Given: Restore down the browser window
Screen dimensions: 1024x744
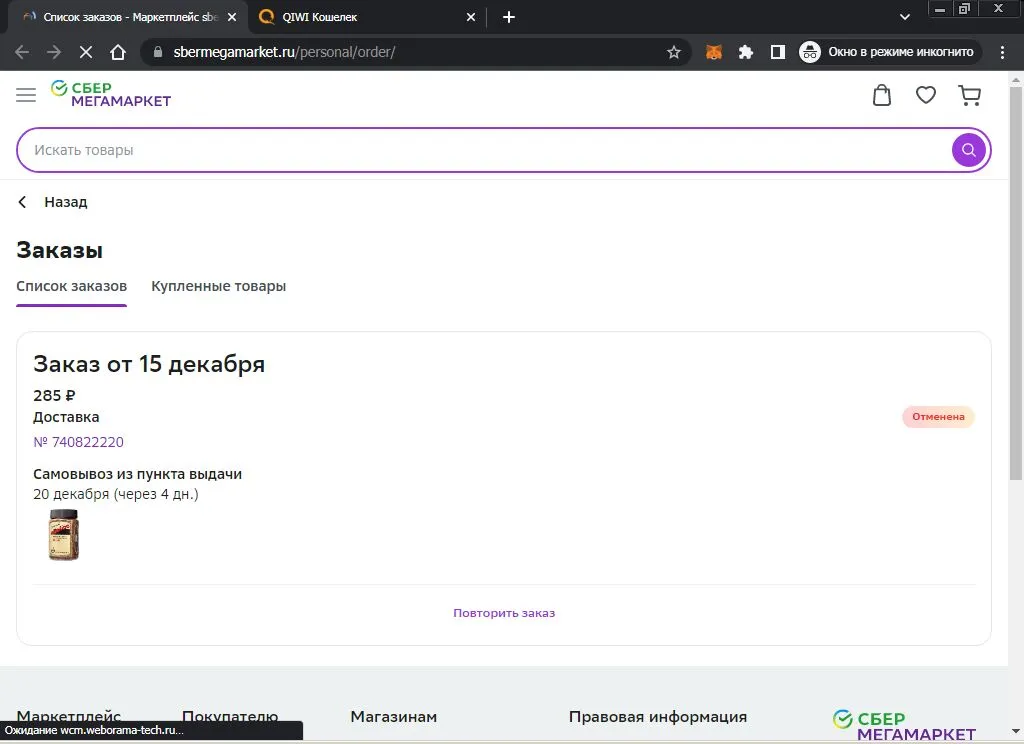Looking at the screenshot, I should pos(964,9).
